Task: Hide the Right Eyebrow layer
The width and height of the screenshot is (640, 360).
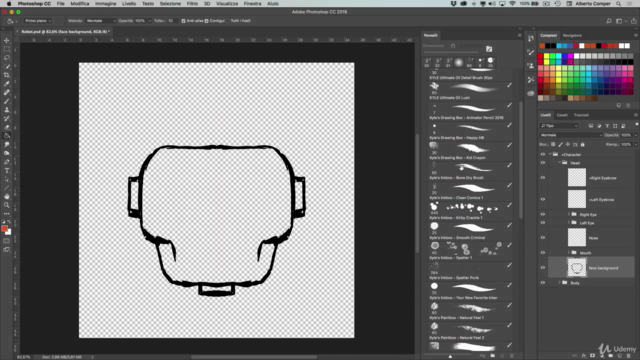Action: (x=543, y=178)
